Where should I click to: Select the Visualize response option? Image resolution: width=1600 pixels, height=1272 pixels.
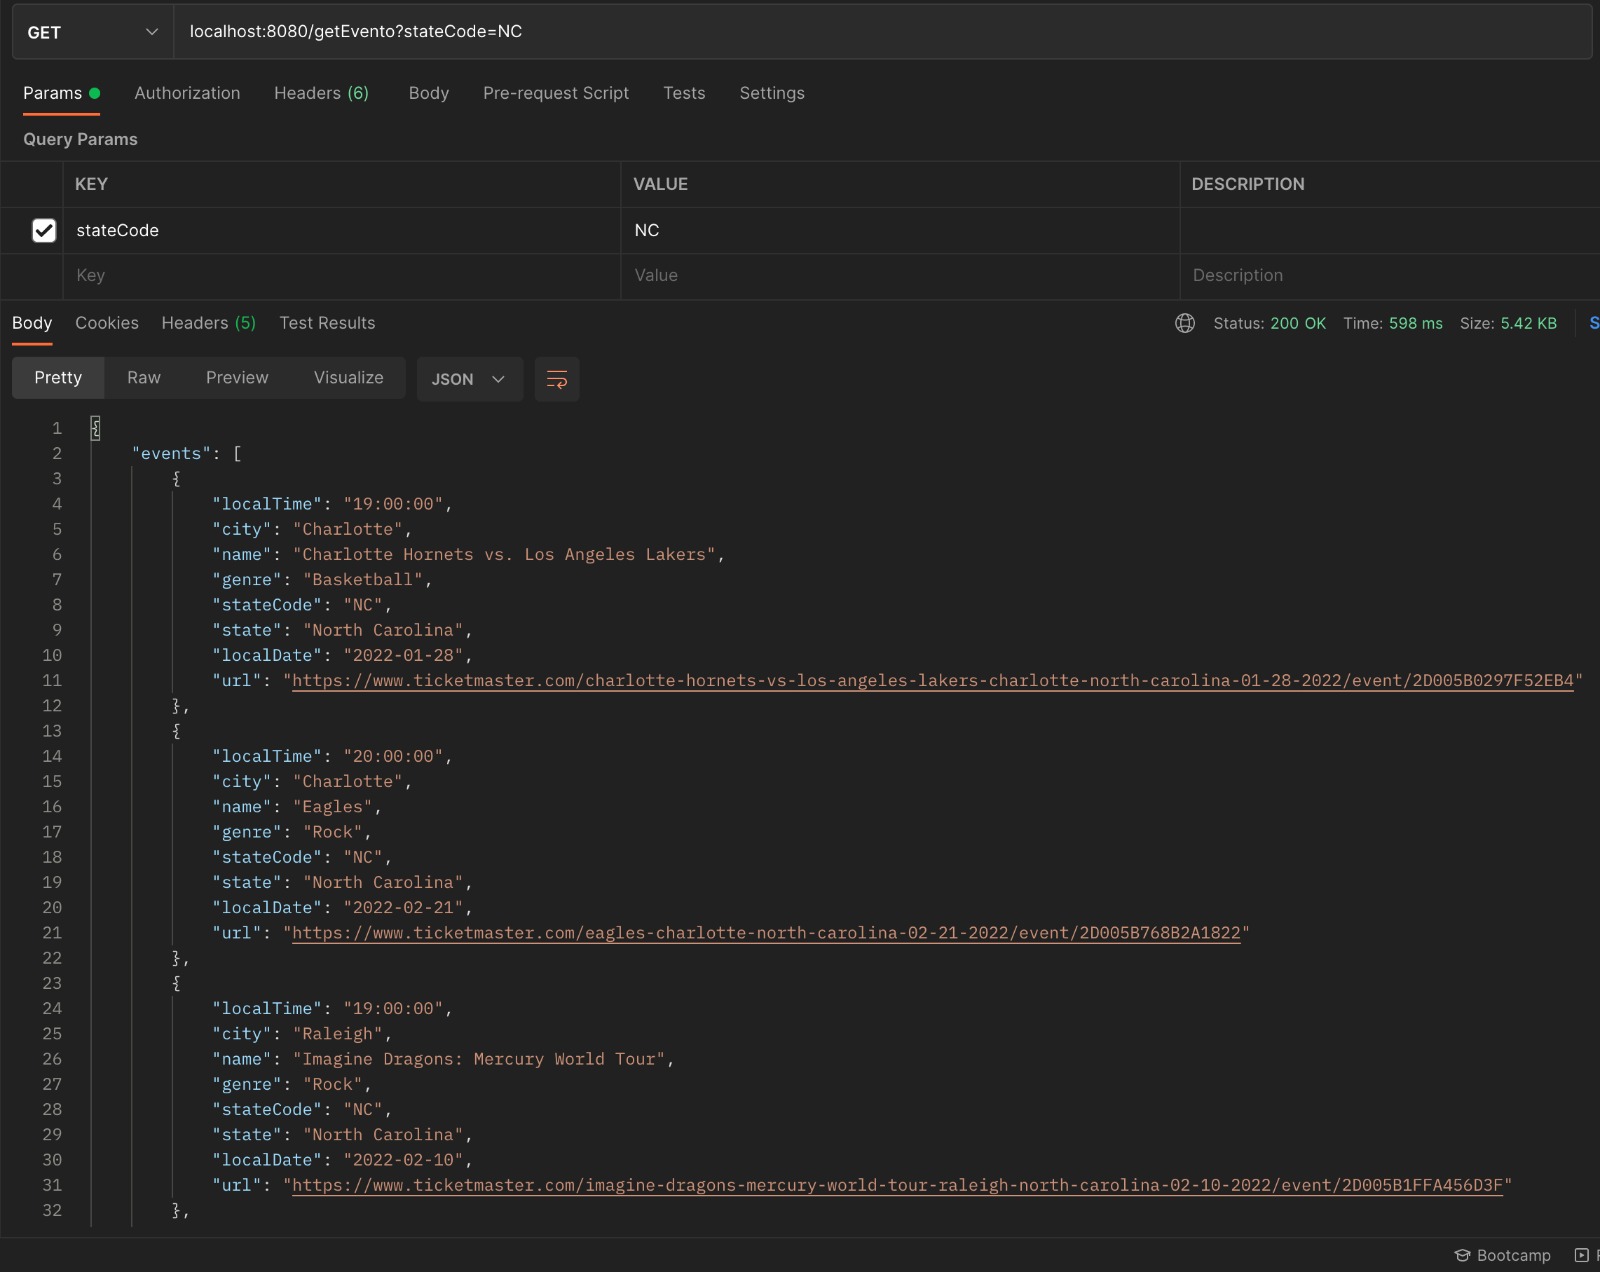(348, 378)
